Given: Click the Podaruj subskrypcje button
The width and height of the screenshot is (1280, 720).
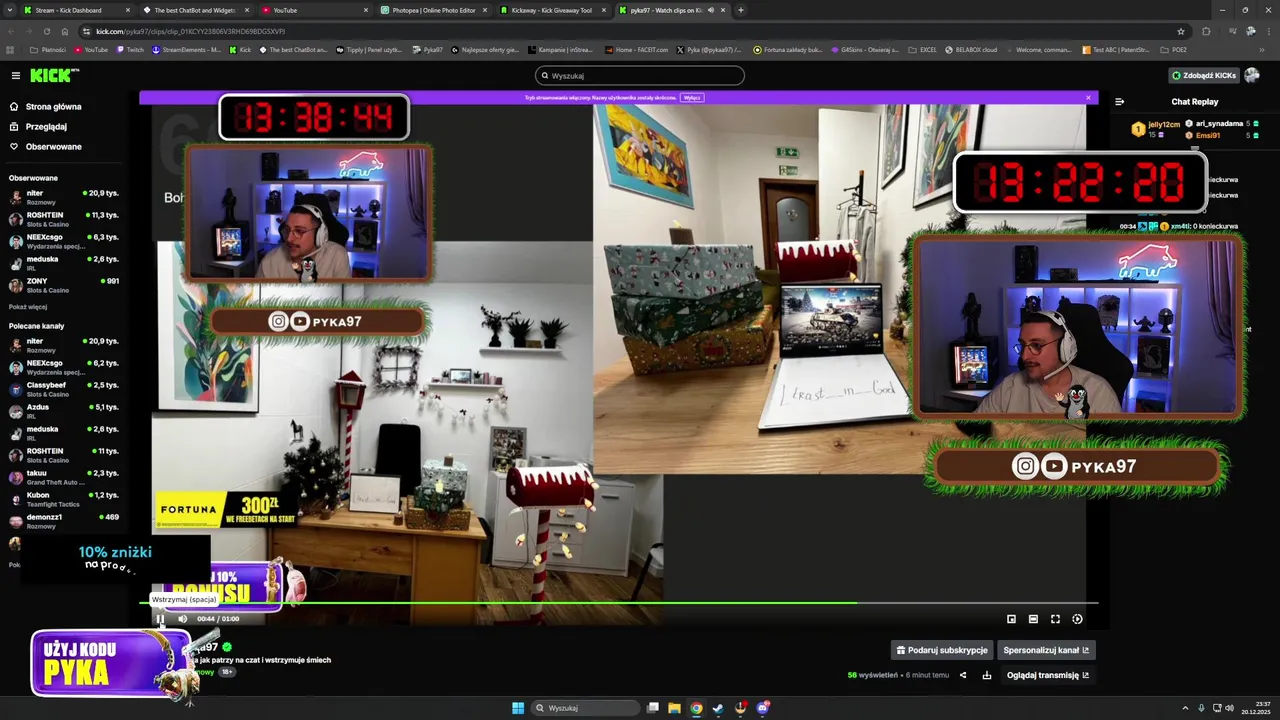Looking at the screenshot, I should pyautogui.click(x=942, y=650).
